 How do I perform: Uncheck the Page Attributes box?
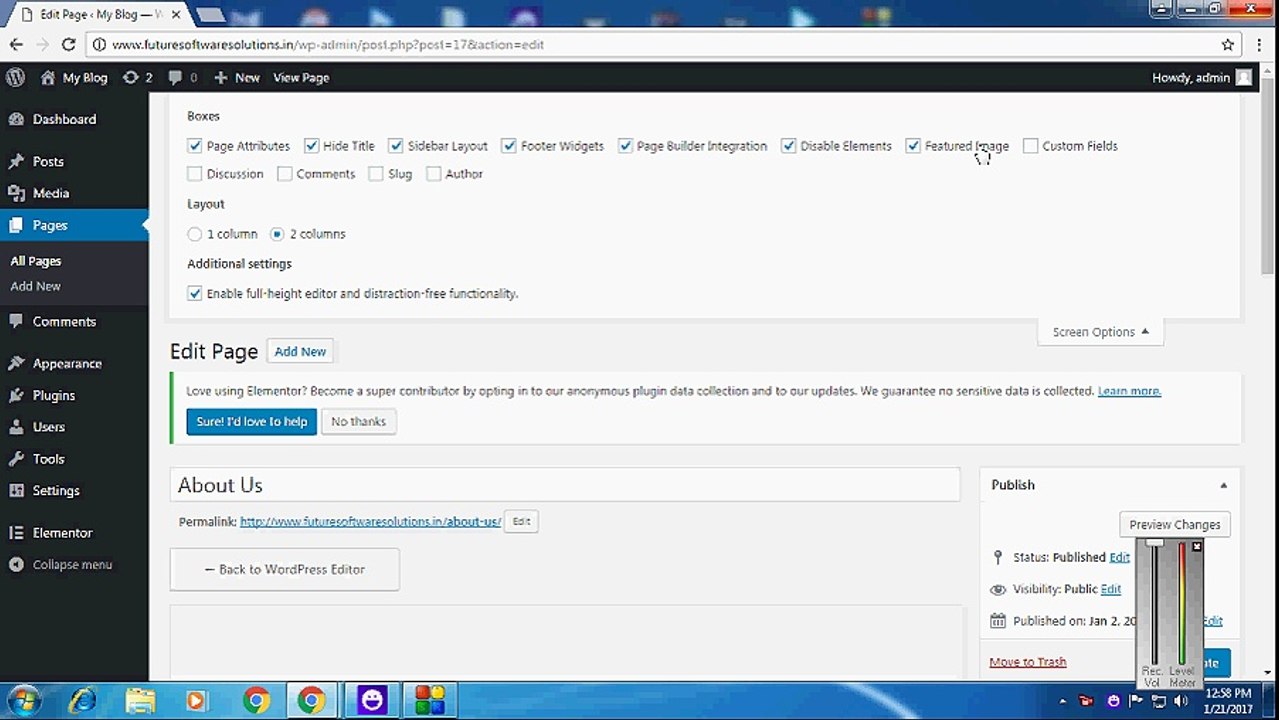click(x=195, y=146)
